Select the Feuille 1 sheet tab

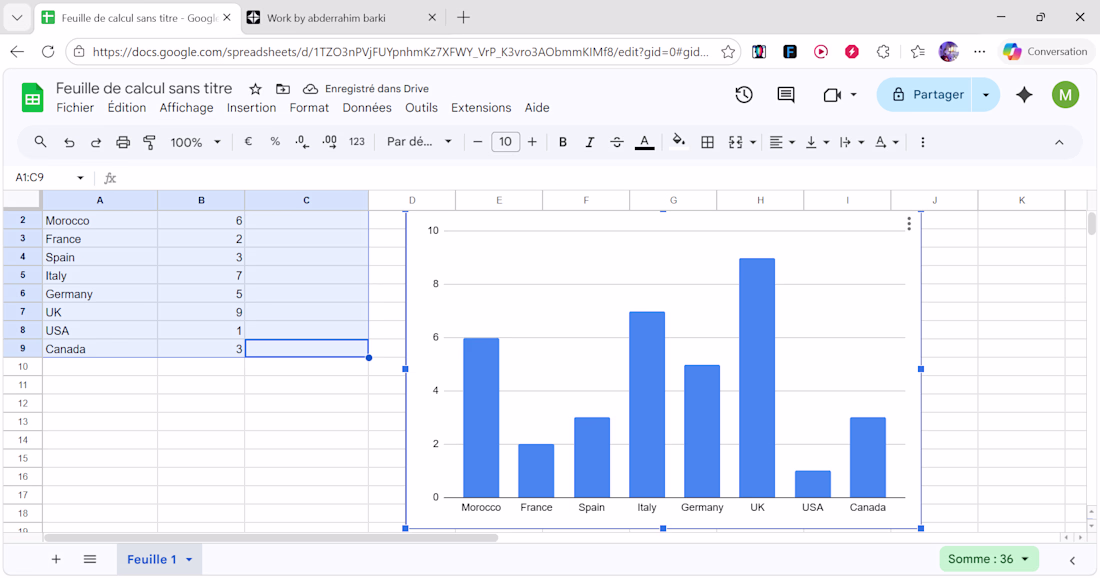click(159, 559)
